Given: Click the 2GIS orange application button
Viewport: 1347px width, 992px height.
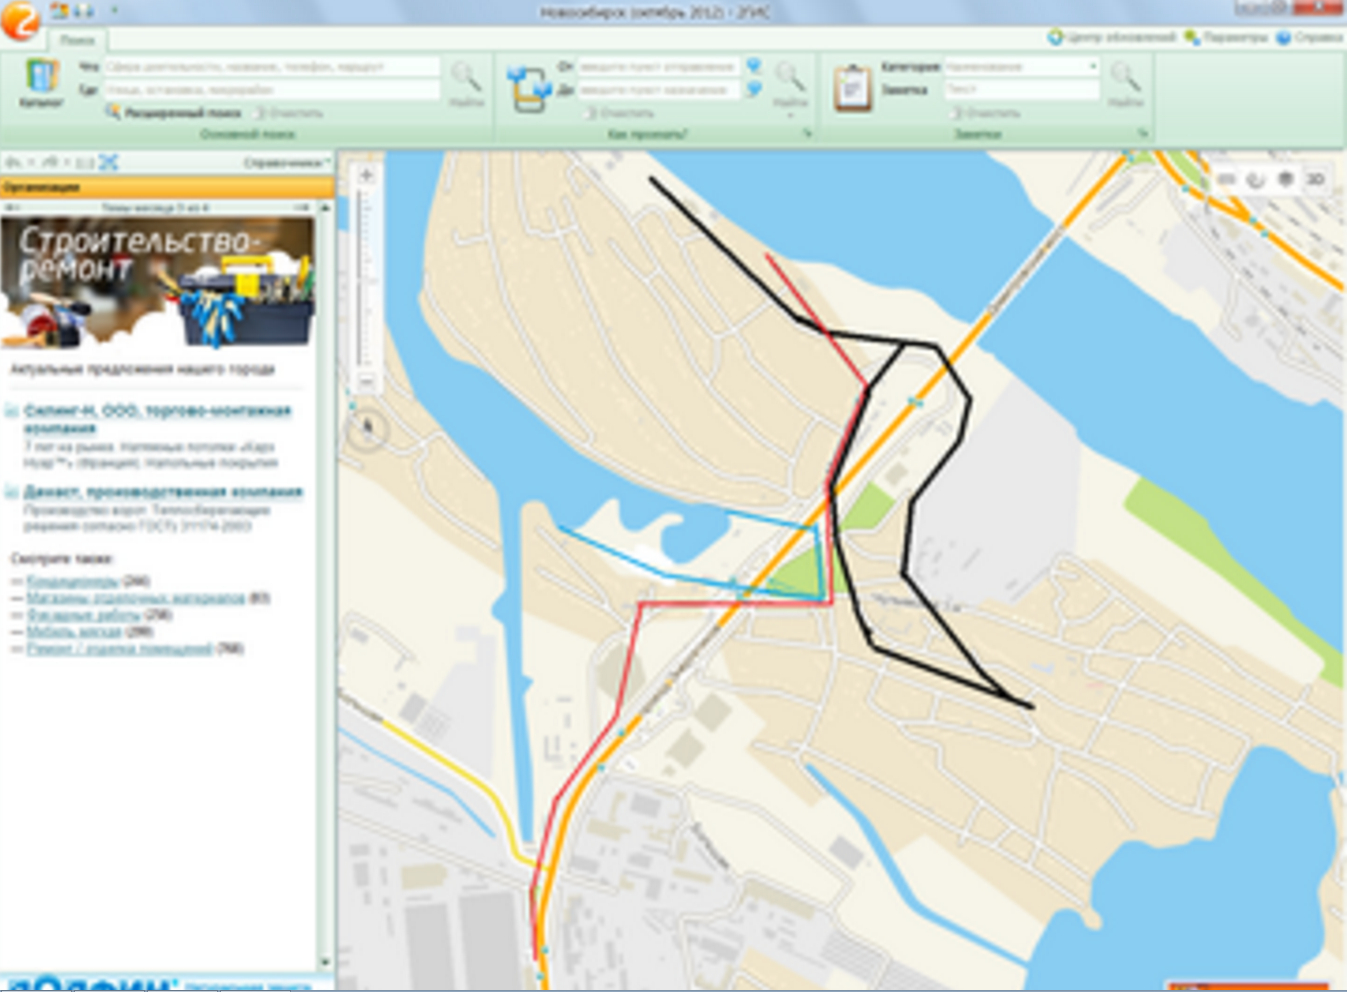Looking at the screenshot, I should click(x=19, y=19).
